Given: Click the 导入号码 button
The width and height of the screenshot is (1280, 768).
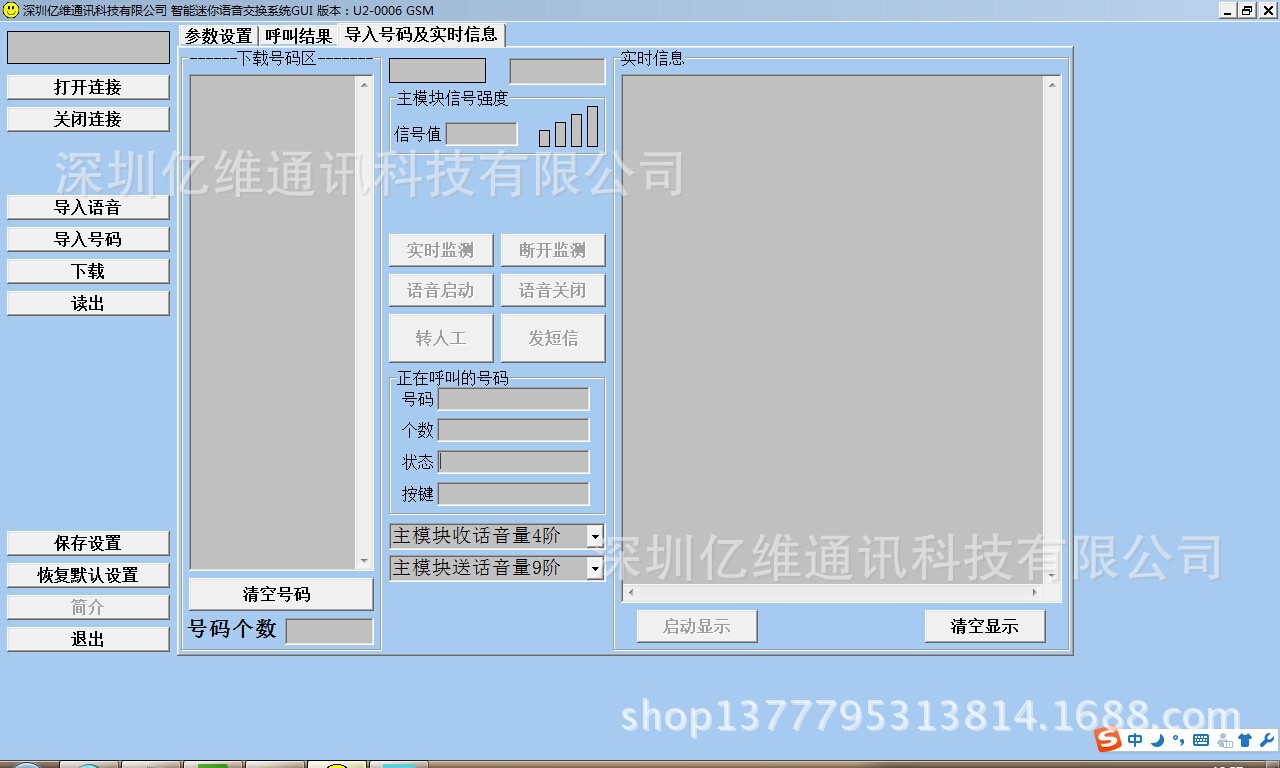Looking at the screenshot, I should pos(88,239).
